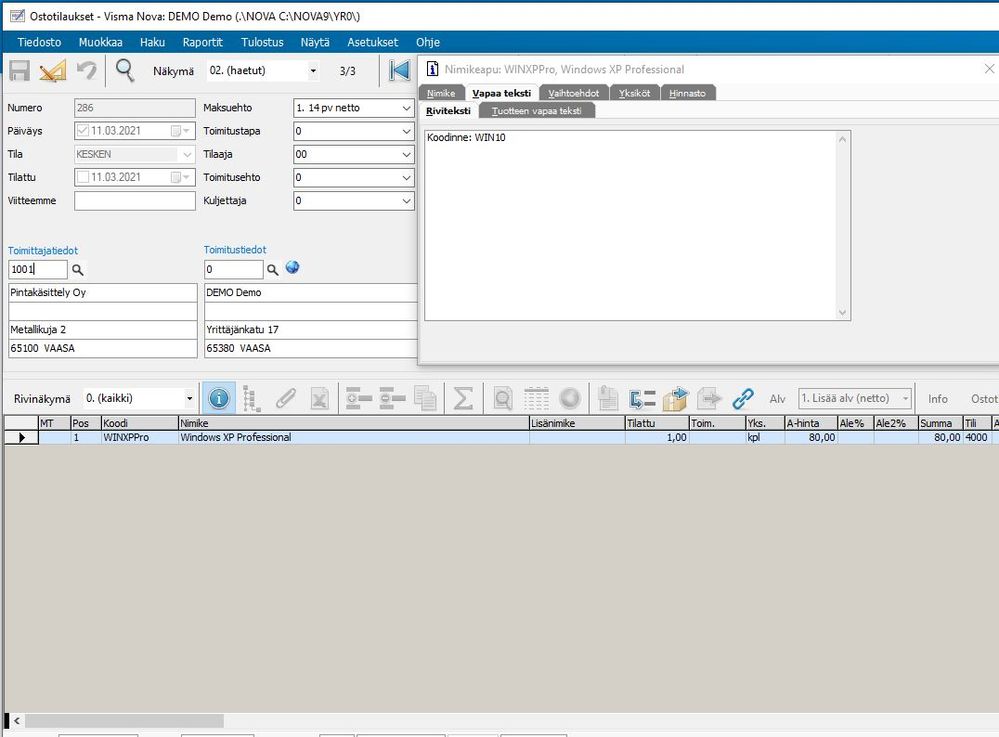Open the Tilaaja dropdown
The image size is (999, 737).
coord(406,154)
